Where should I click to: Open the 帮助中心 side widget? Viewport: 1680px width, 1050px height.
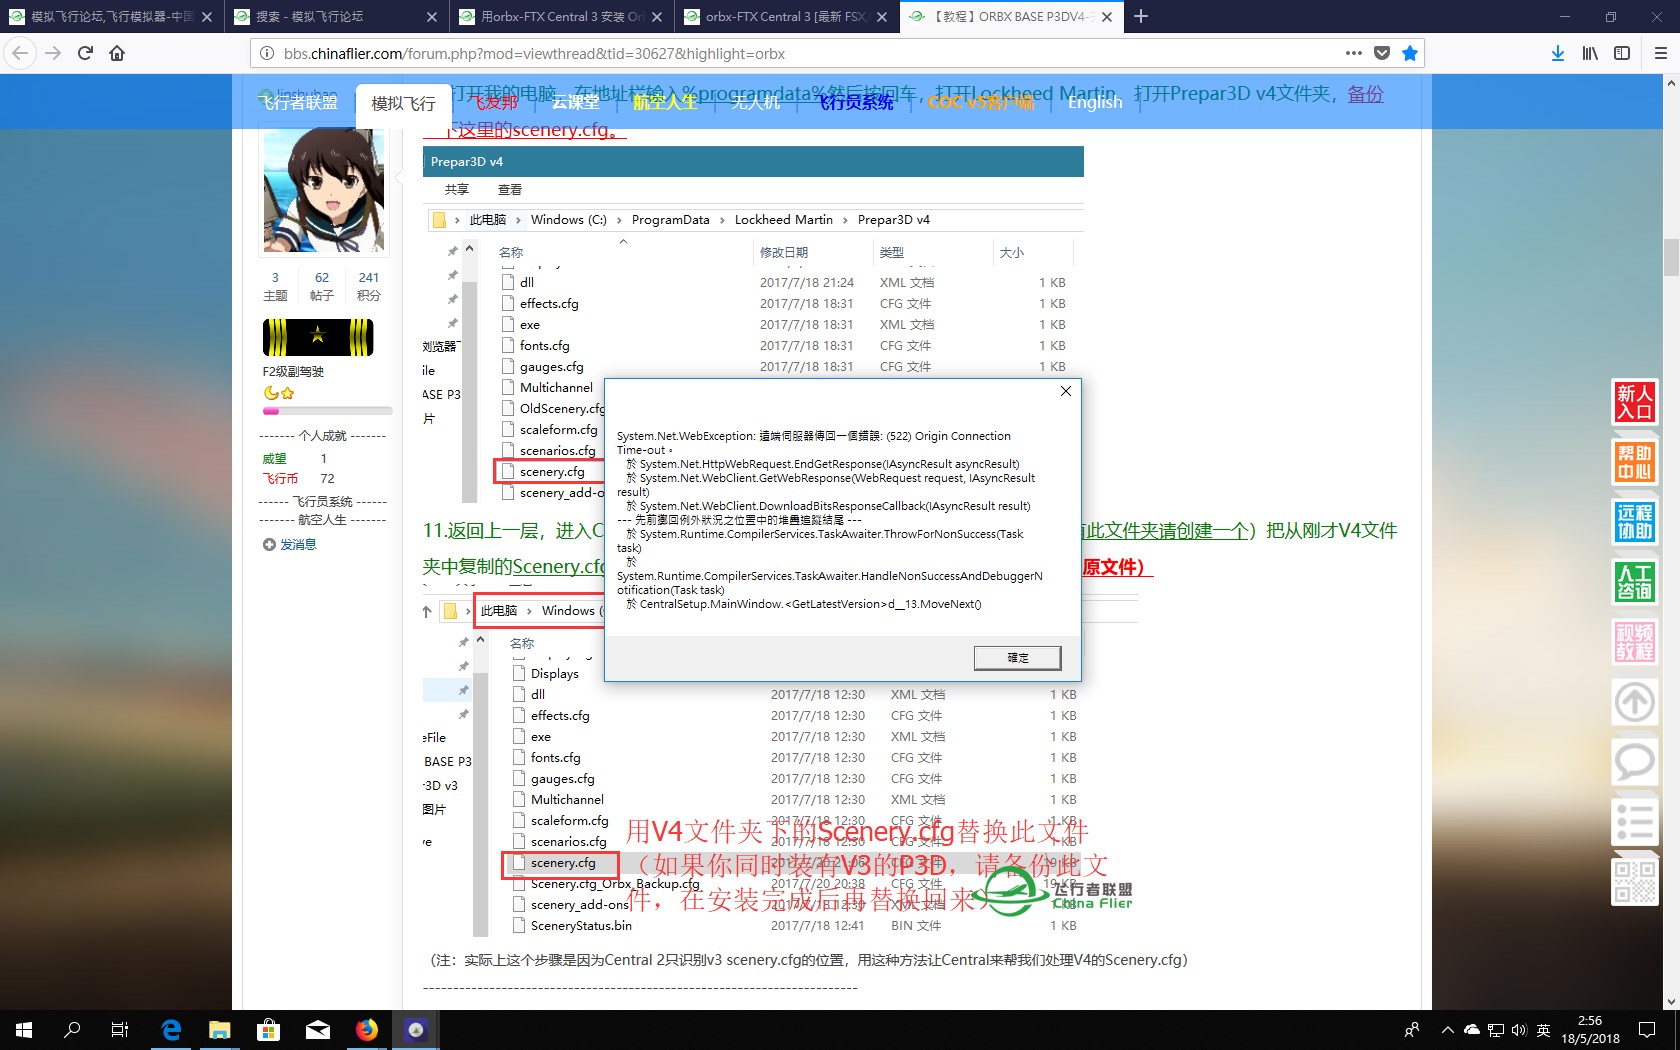(x=1635, y=462)
